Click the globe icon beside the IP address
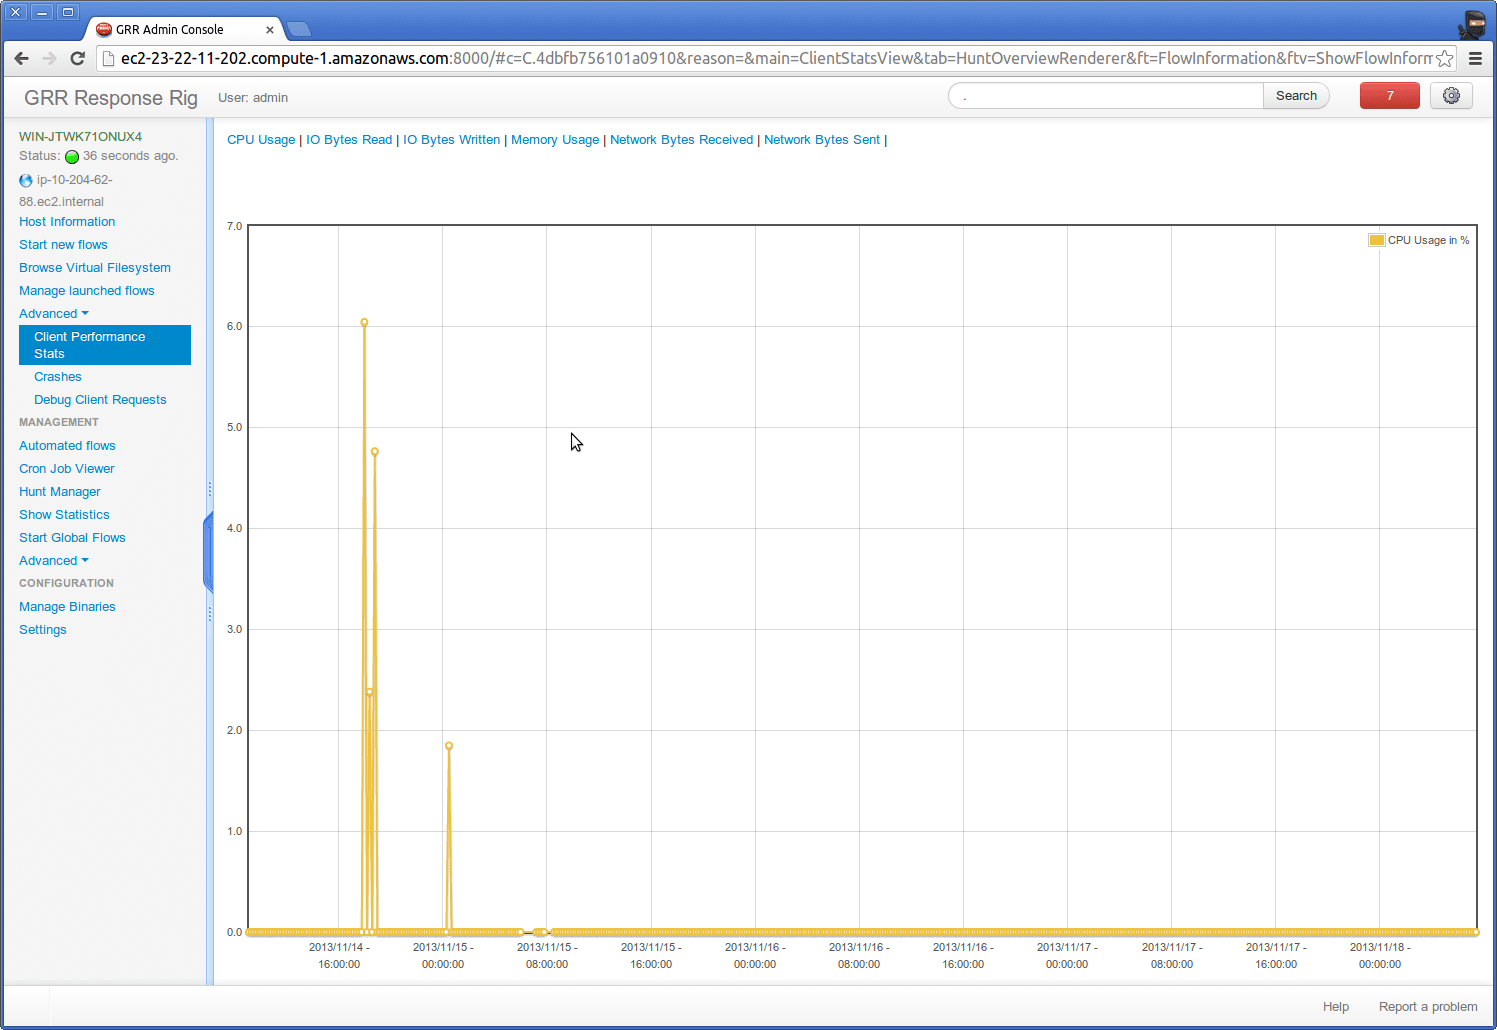1497x1030 pixels. 26,181
